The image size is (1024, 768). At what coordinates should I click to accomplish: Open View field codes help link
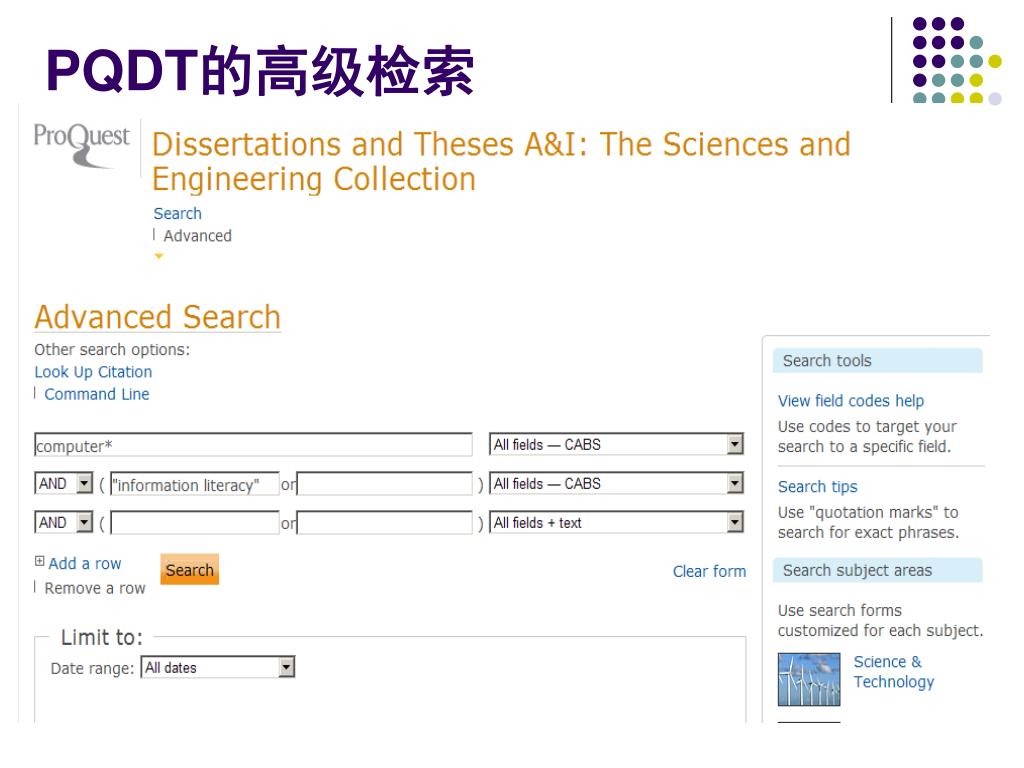tap(850, 401)
